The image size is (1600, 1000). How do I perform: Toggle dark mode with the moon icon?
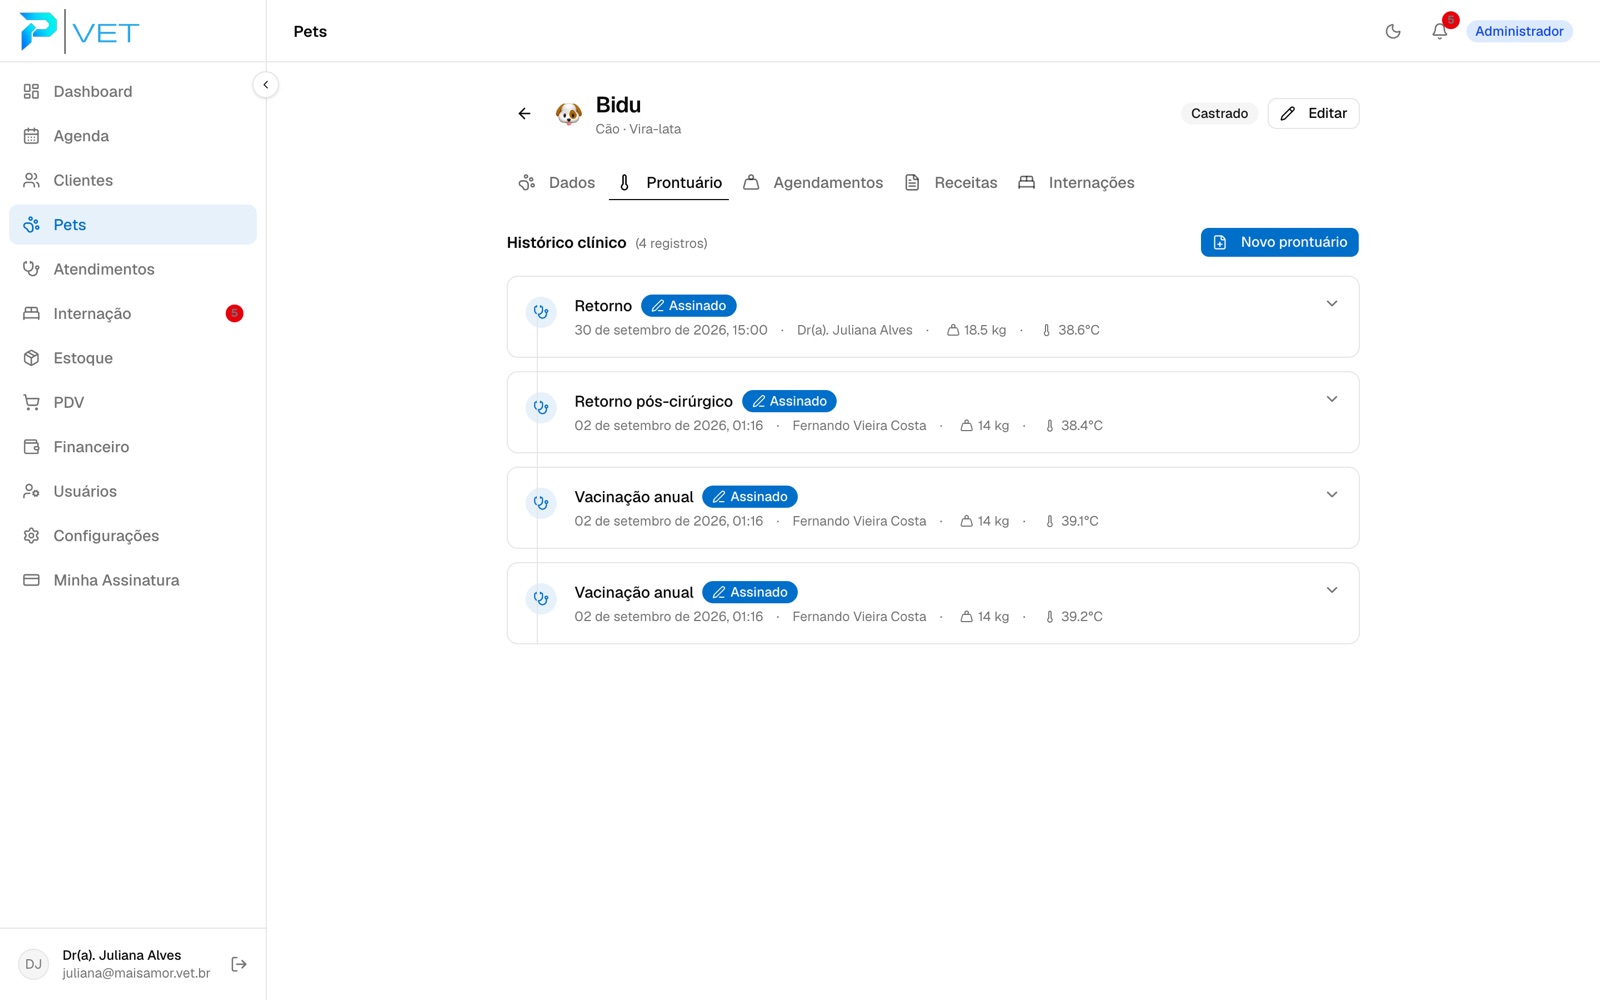pos(1393,31)
